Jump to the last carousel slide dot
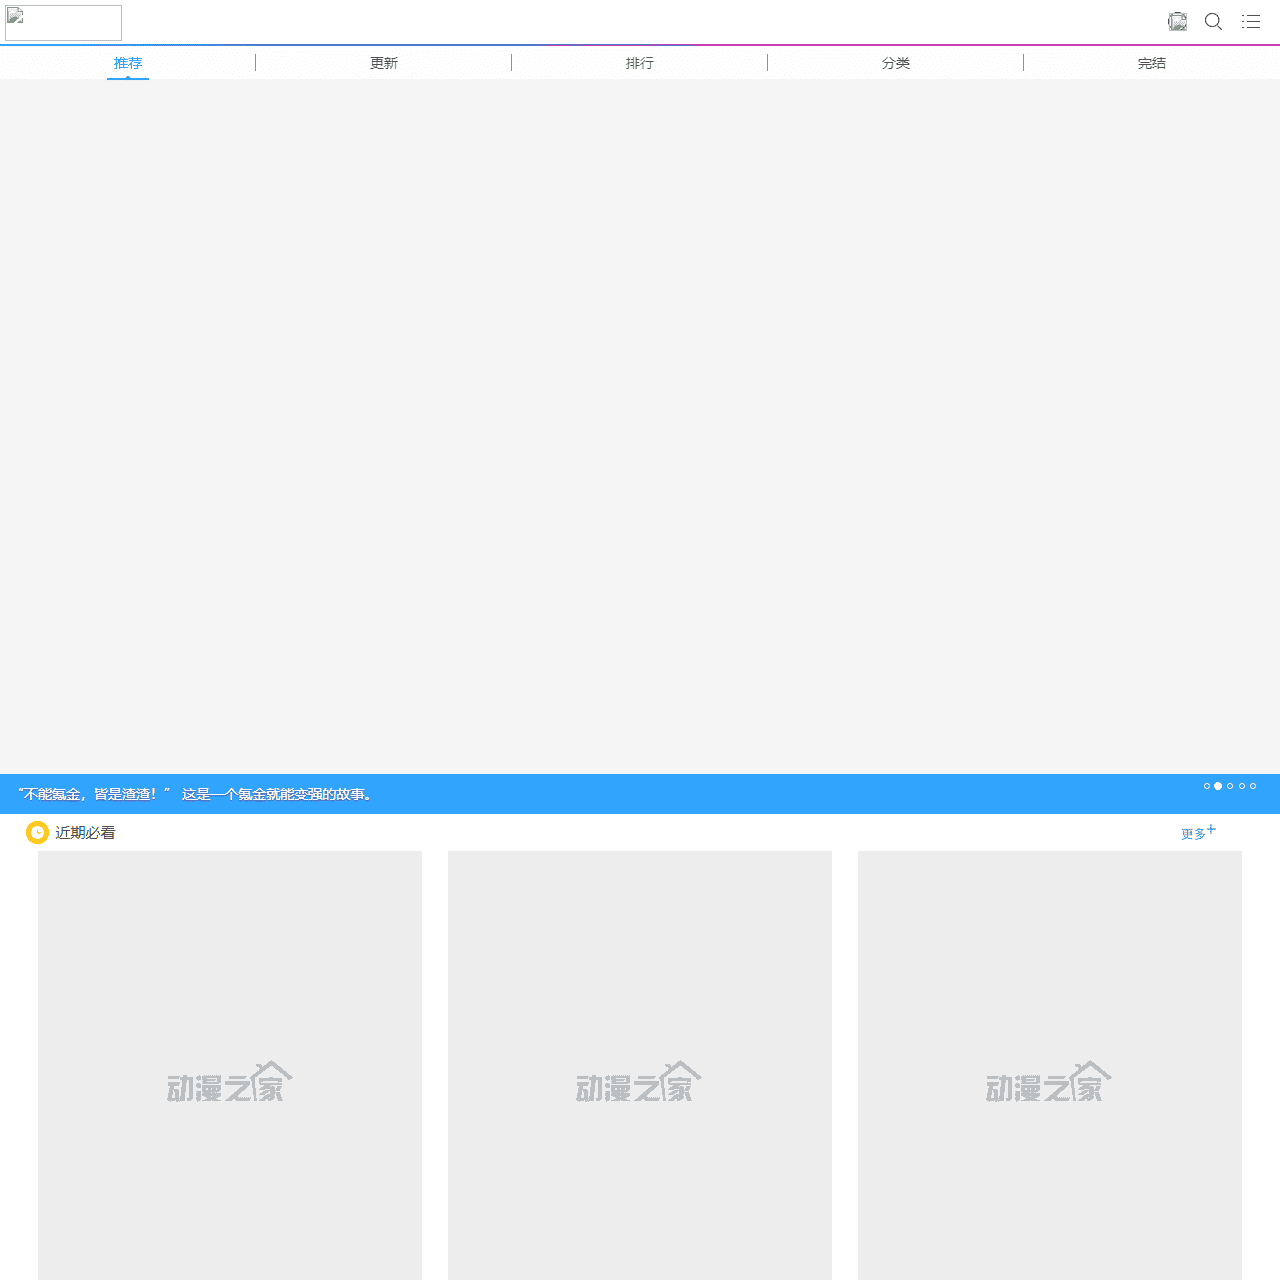This screenshot has width=1280, height=1280. pos(1253,786)
